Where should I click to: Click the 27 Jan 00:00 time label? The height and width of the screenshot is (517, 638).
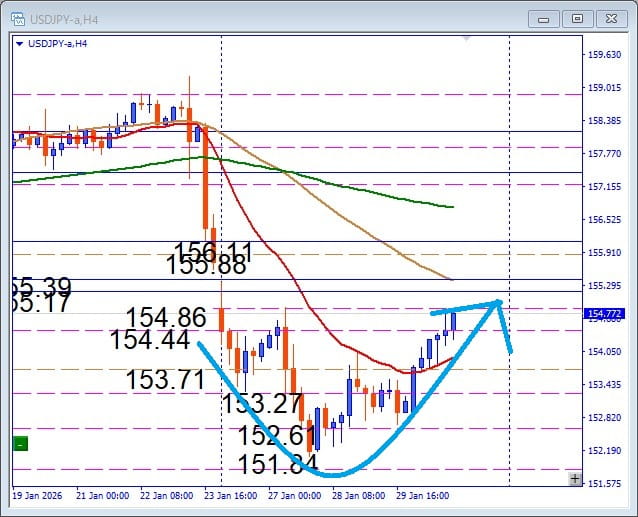click(295, 496)
